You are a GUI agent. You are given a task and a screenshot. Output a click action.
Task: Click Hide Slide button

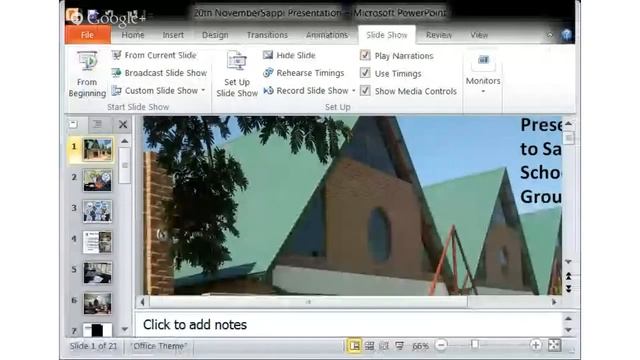pos(289,55)
